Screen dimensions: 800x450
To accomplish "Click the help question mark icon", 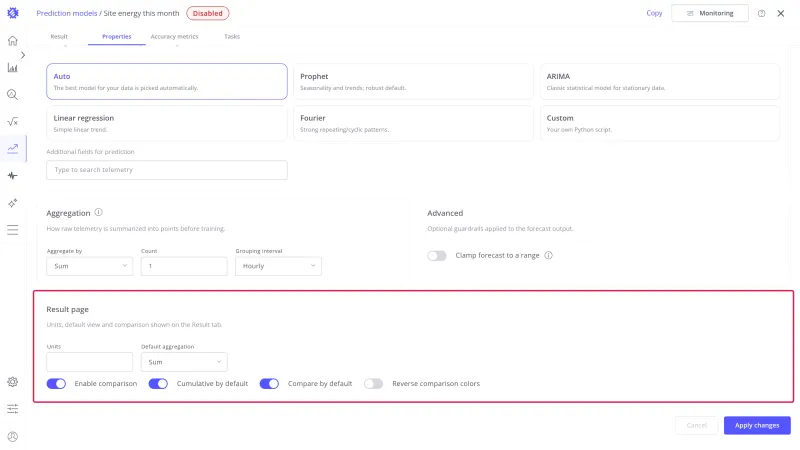I will 761,13.
